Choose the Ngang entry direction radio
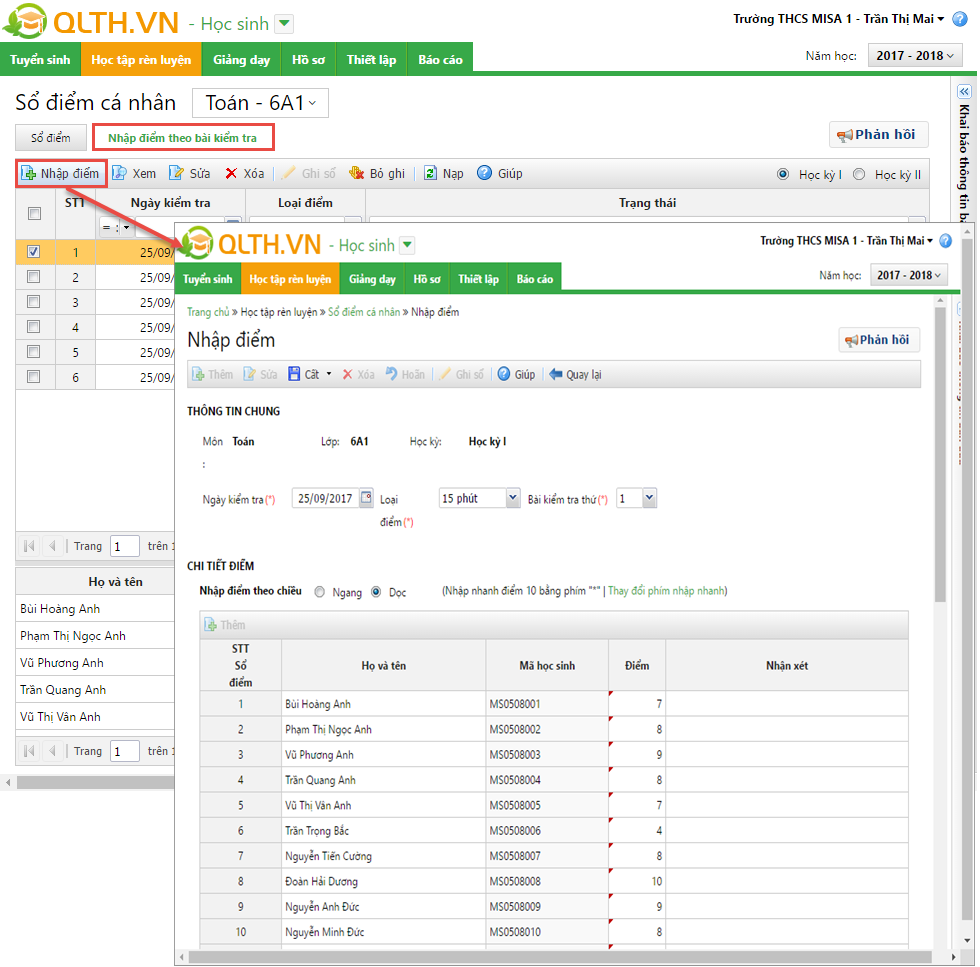The height and width of the screenshot is (967, 980). tap(319, 592)
